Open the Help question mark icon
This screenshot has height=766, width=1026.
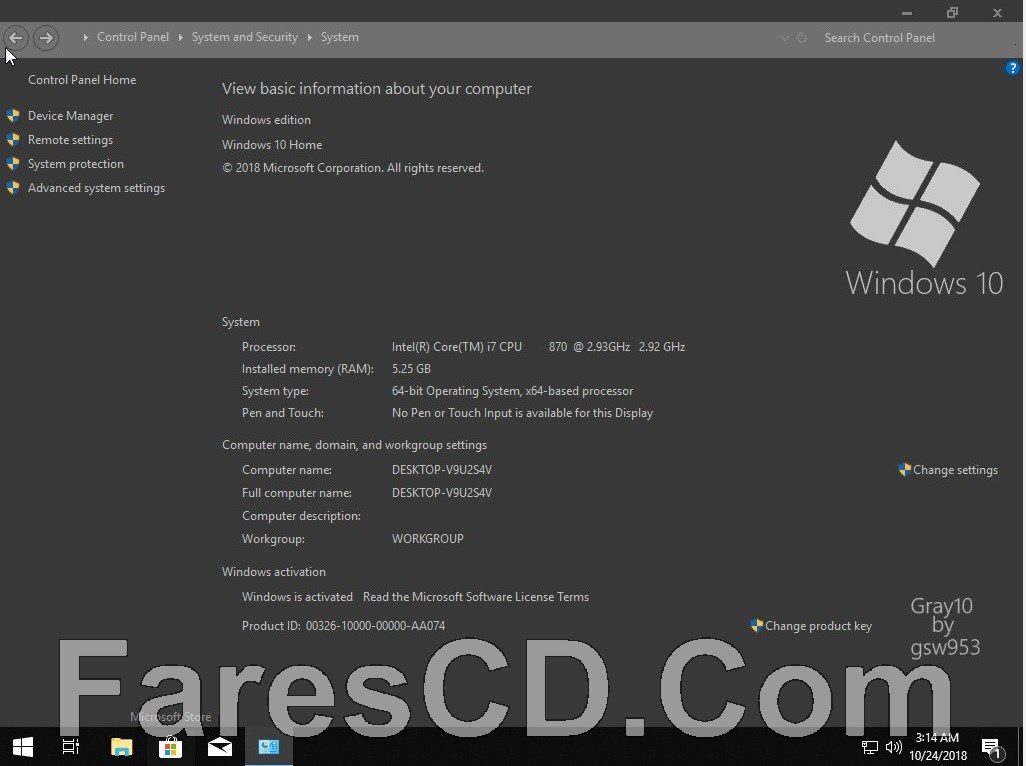click(x=1012, y=68)
